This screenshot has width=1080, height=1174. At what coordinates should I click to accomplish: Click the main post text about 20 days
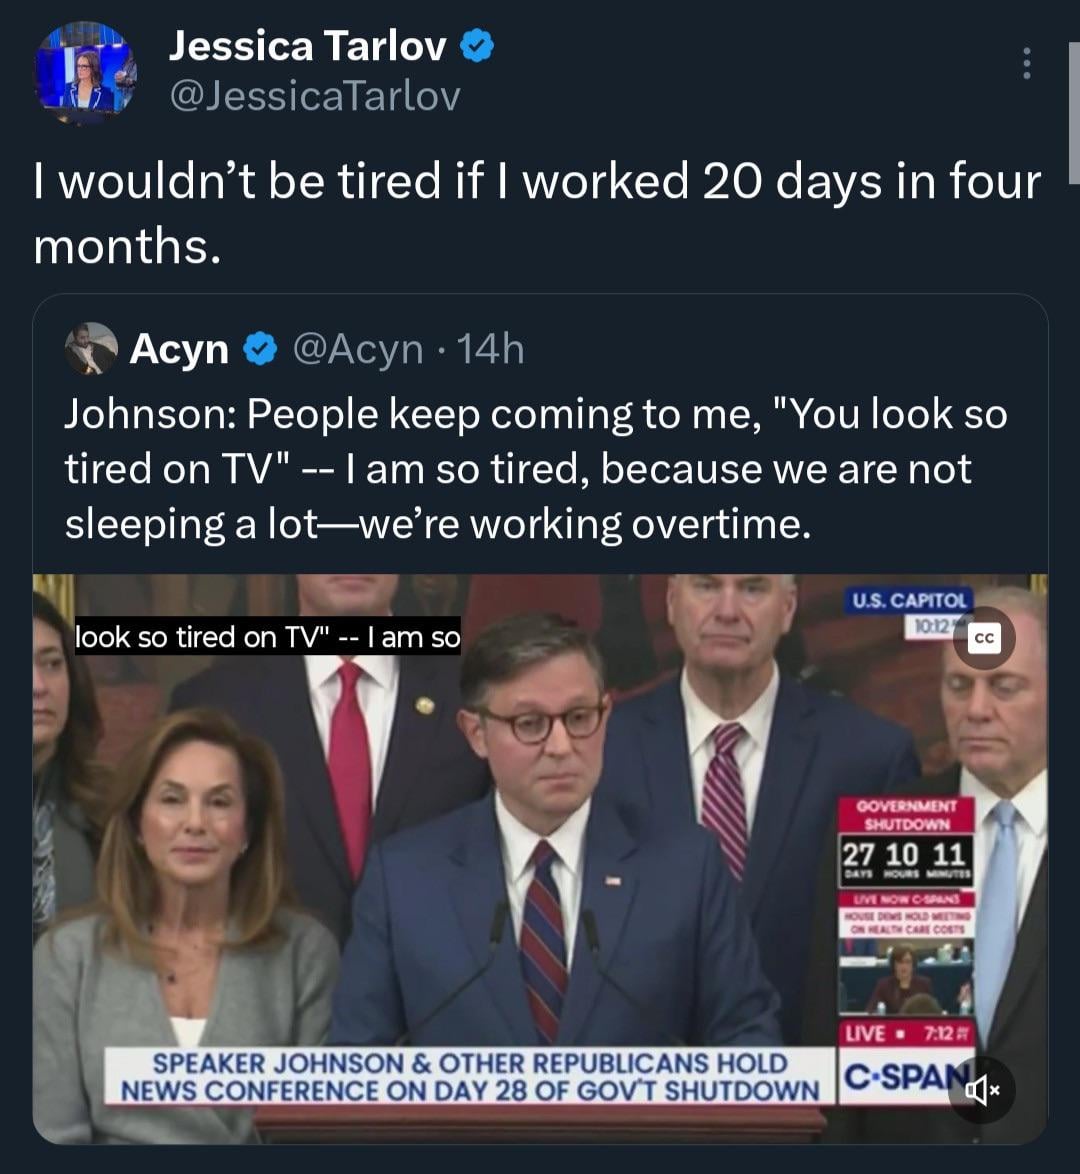537,213
